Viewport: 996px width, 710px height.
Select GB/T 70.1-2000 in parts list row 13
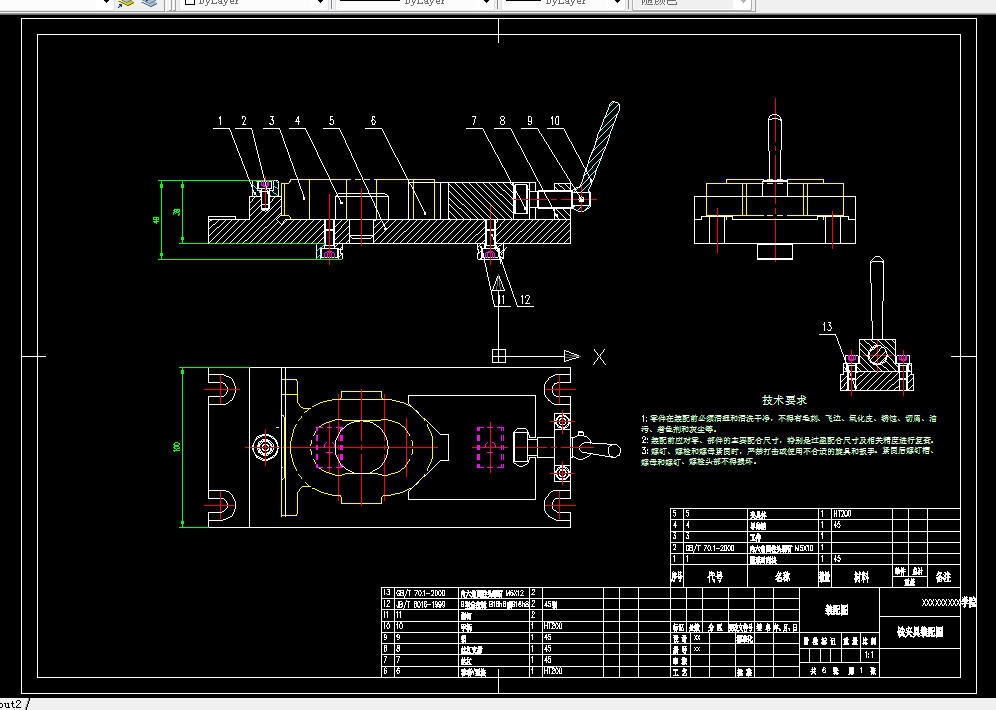(420, 593)
